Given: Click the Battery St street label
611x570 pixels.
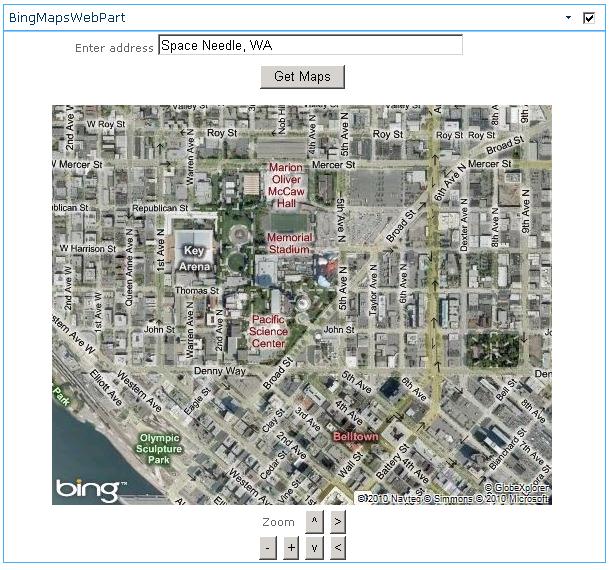Looking at the screenshot, I should (x=392, y=460).
